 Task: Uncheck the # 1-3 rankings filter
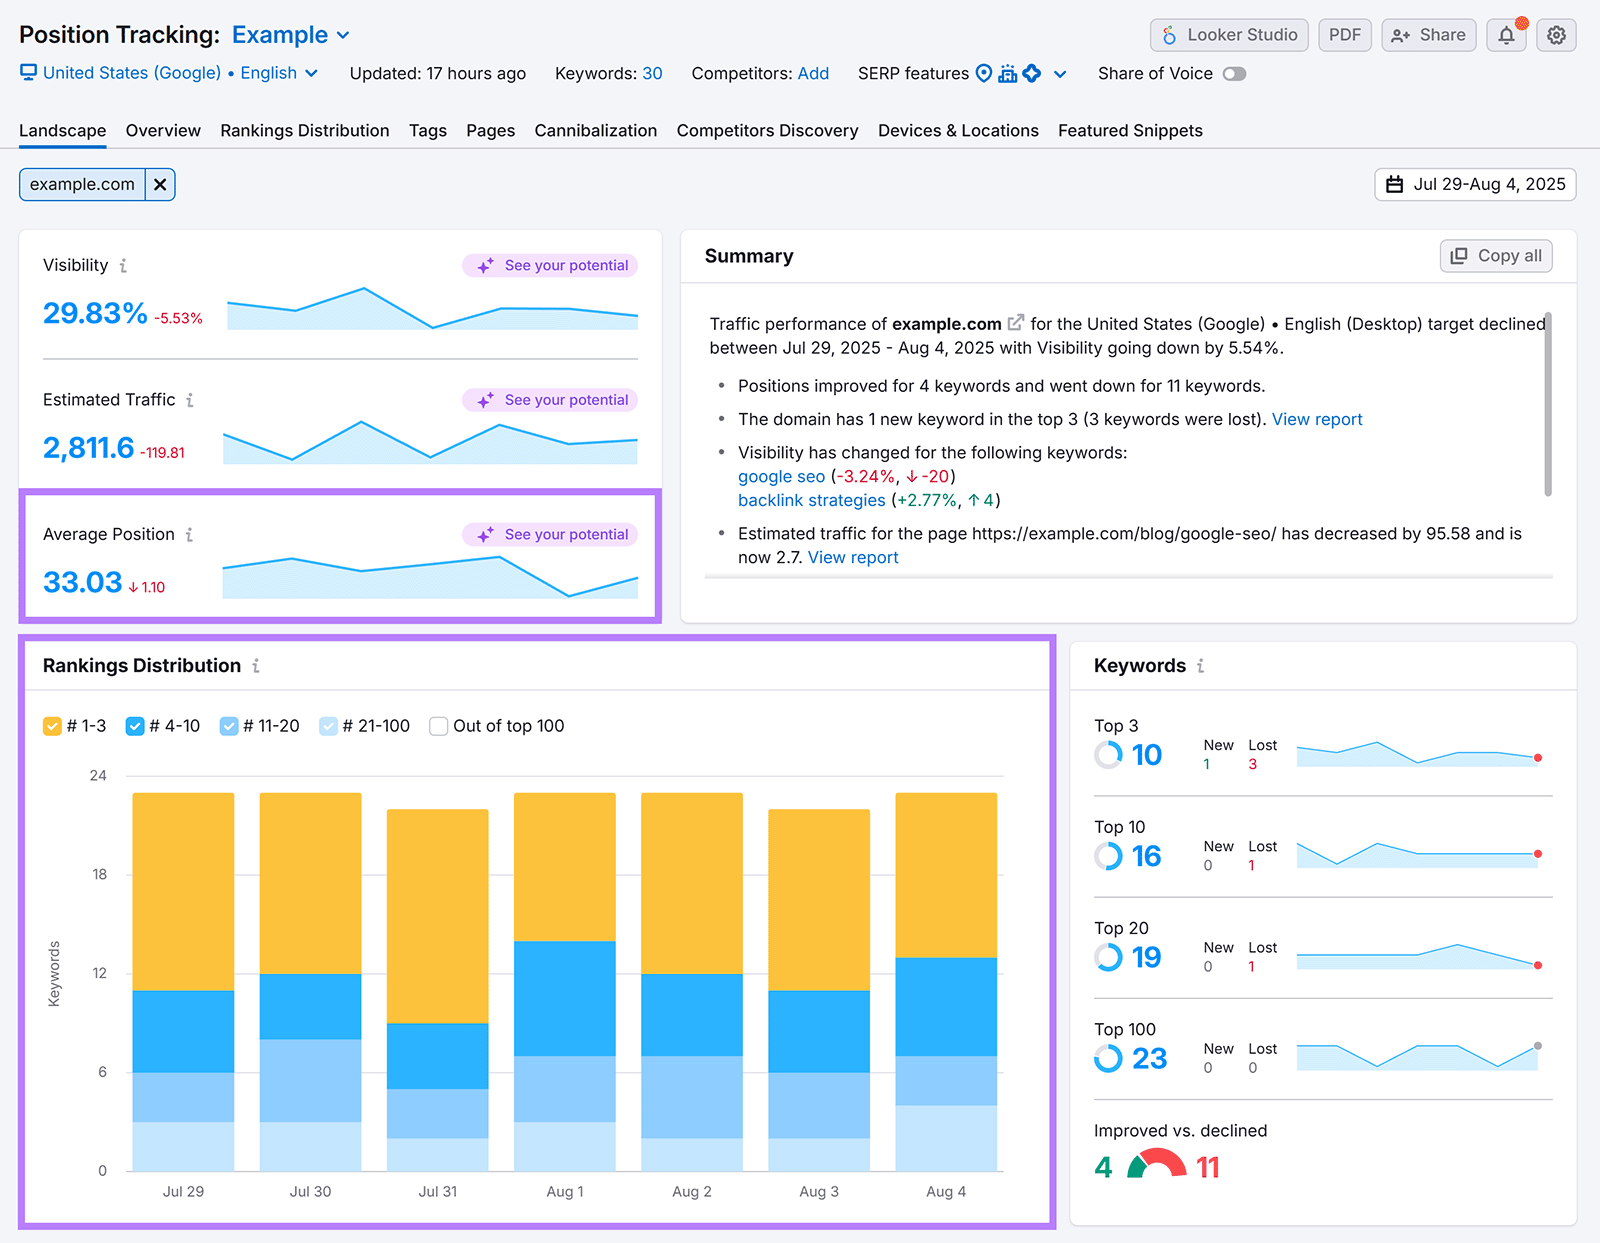[x=52, y=726]
